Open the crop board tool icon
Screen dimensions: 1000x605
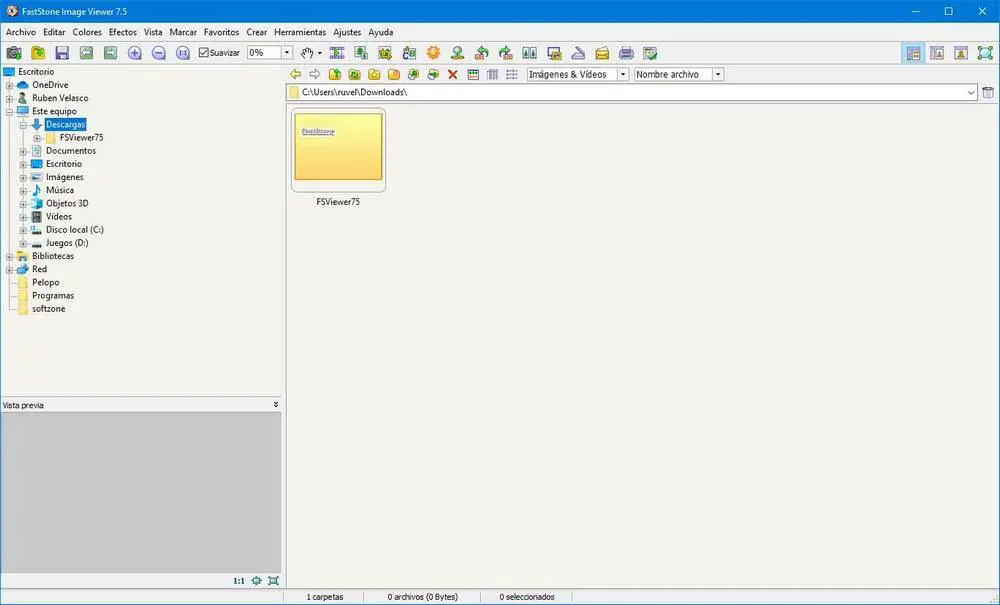click(x=385, y=53)
